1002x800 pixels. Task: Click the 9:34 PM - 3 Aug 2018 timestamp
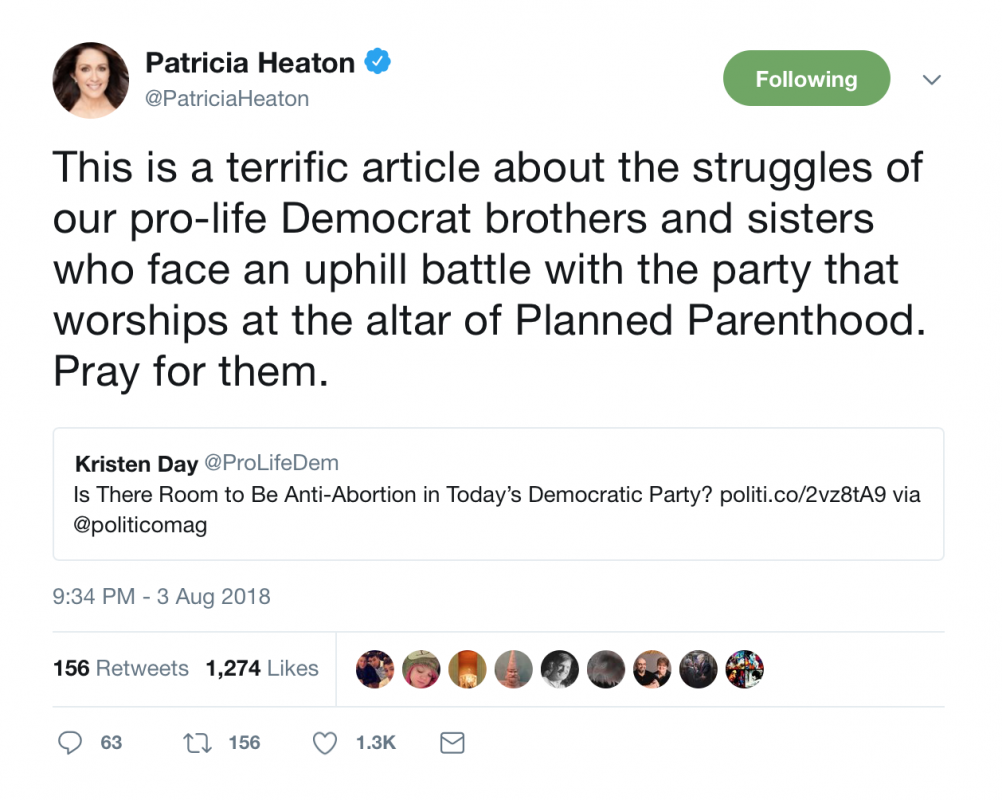(x=162, y=596)
